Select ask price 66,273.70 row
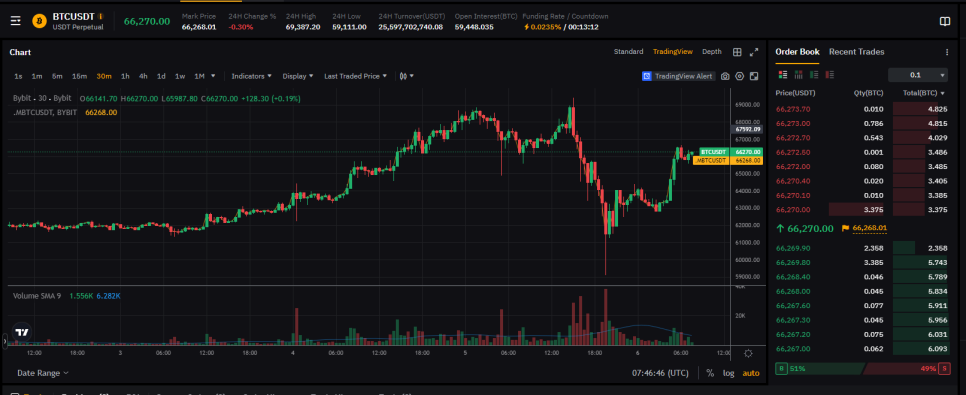The height and width of the screenshot is (395, 966). click(861, 109)
